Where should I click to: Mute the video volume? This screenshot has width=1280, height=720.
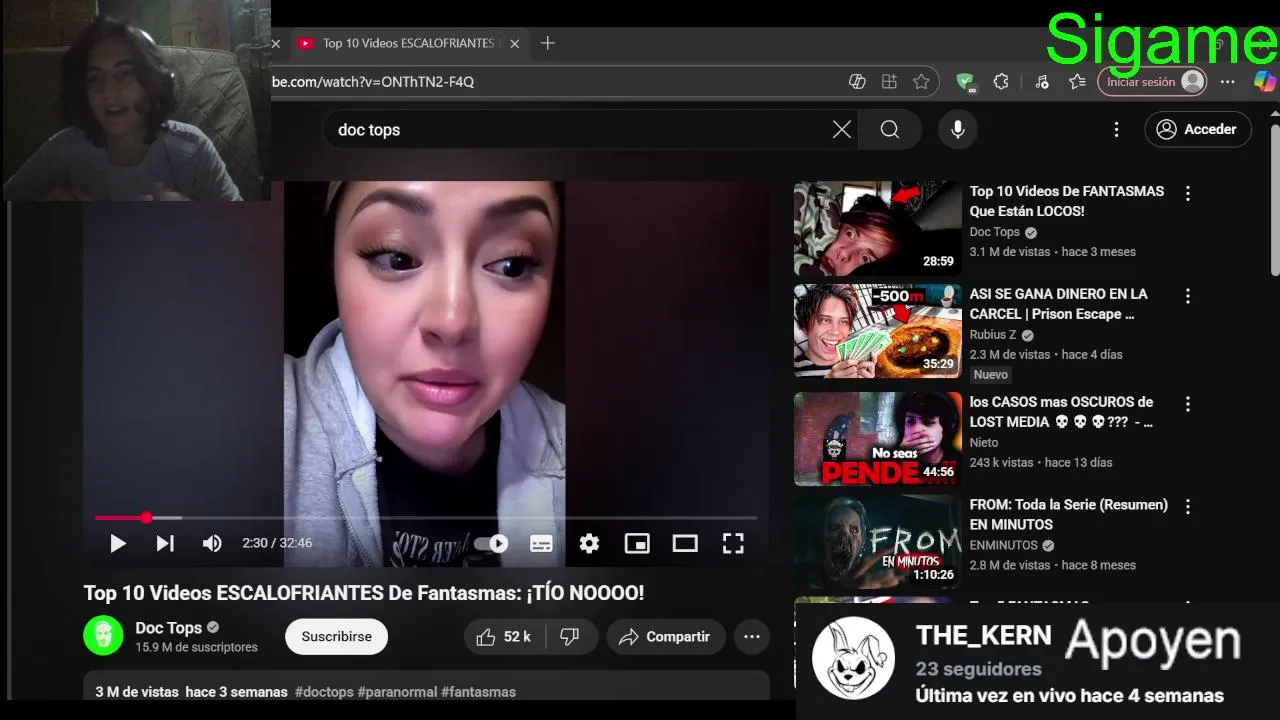[212, 543]
